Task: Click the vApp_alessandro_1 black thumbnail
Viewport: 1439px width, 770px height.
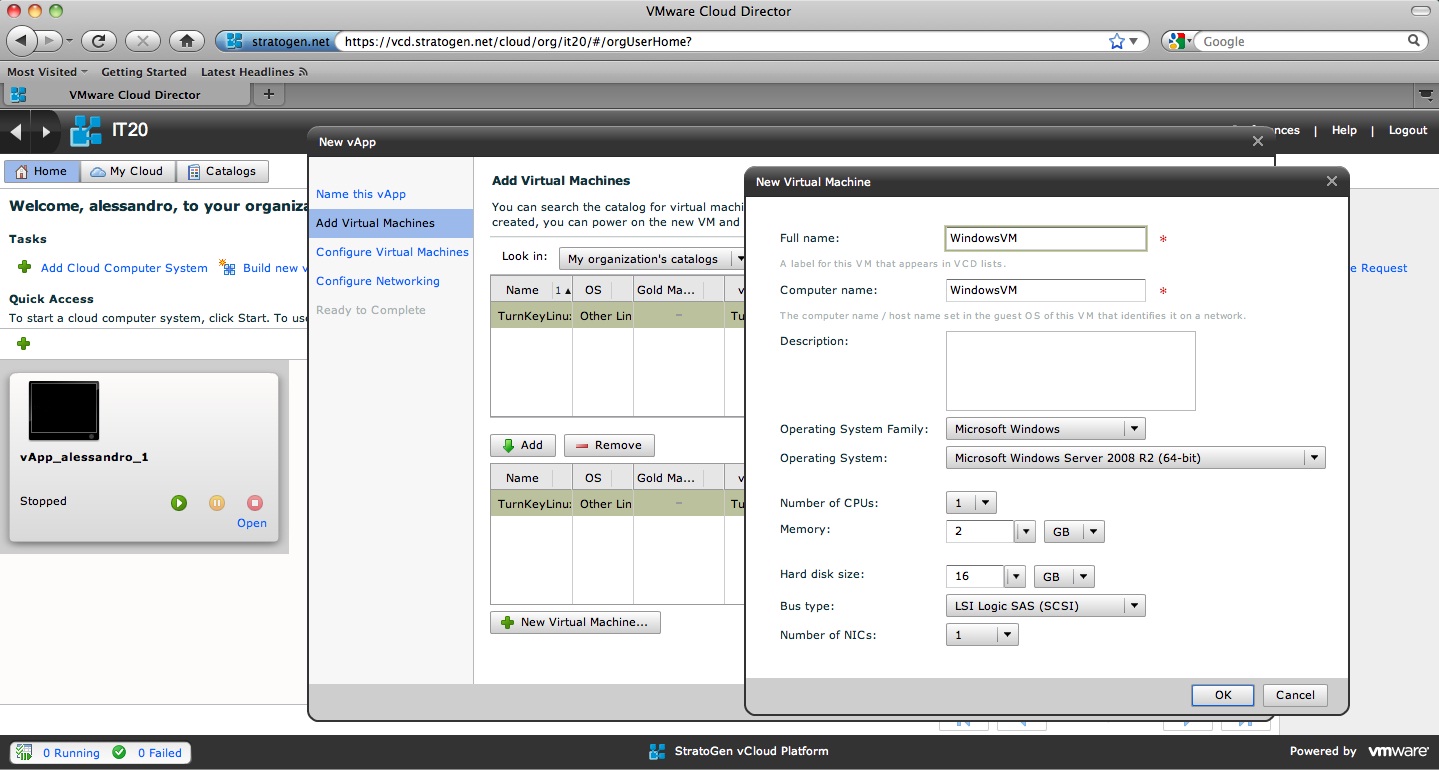Action: [x=64, y=410]
